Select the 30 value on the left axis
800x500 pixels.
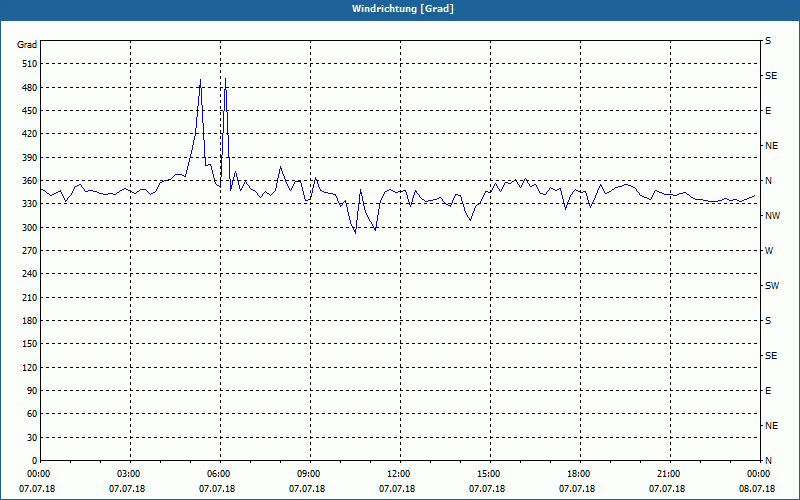32,438
